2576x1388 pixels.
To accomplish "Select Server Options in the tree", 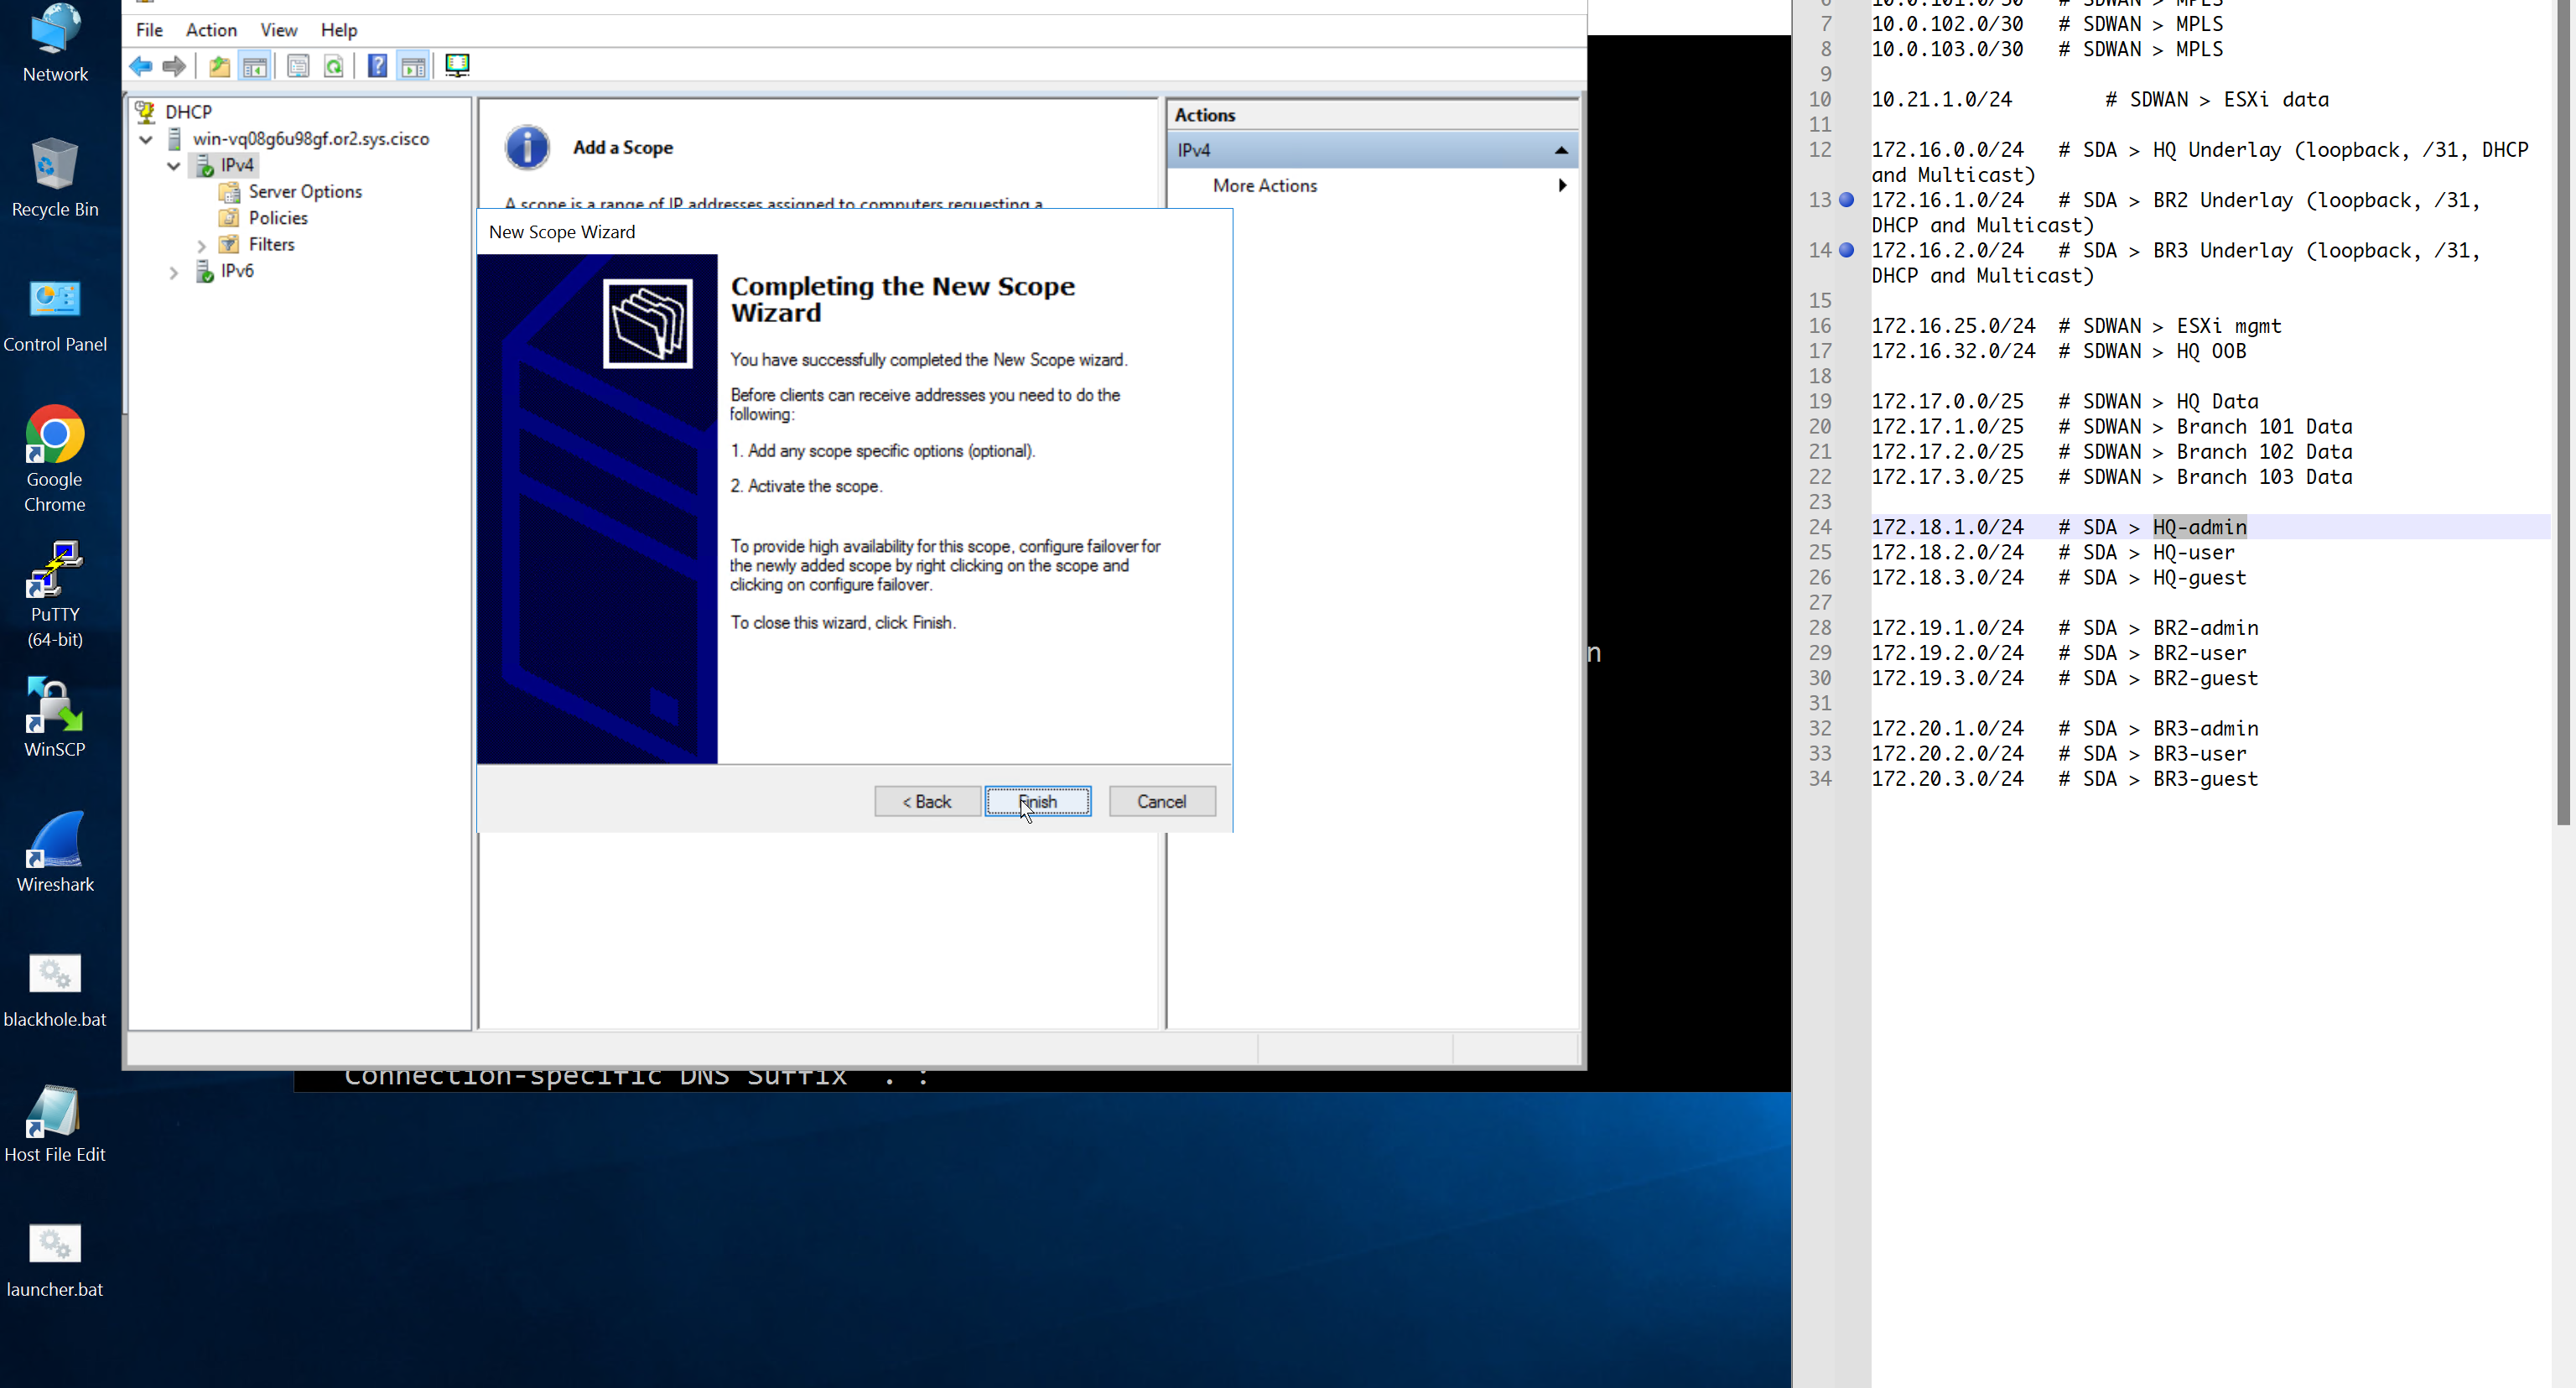I will [x=304, y=192].
